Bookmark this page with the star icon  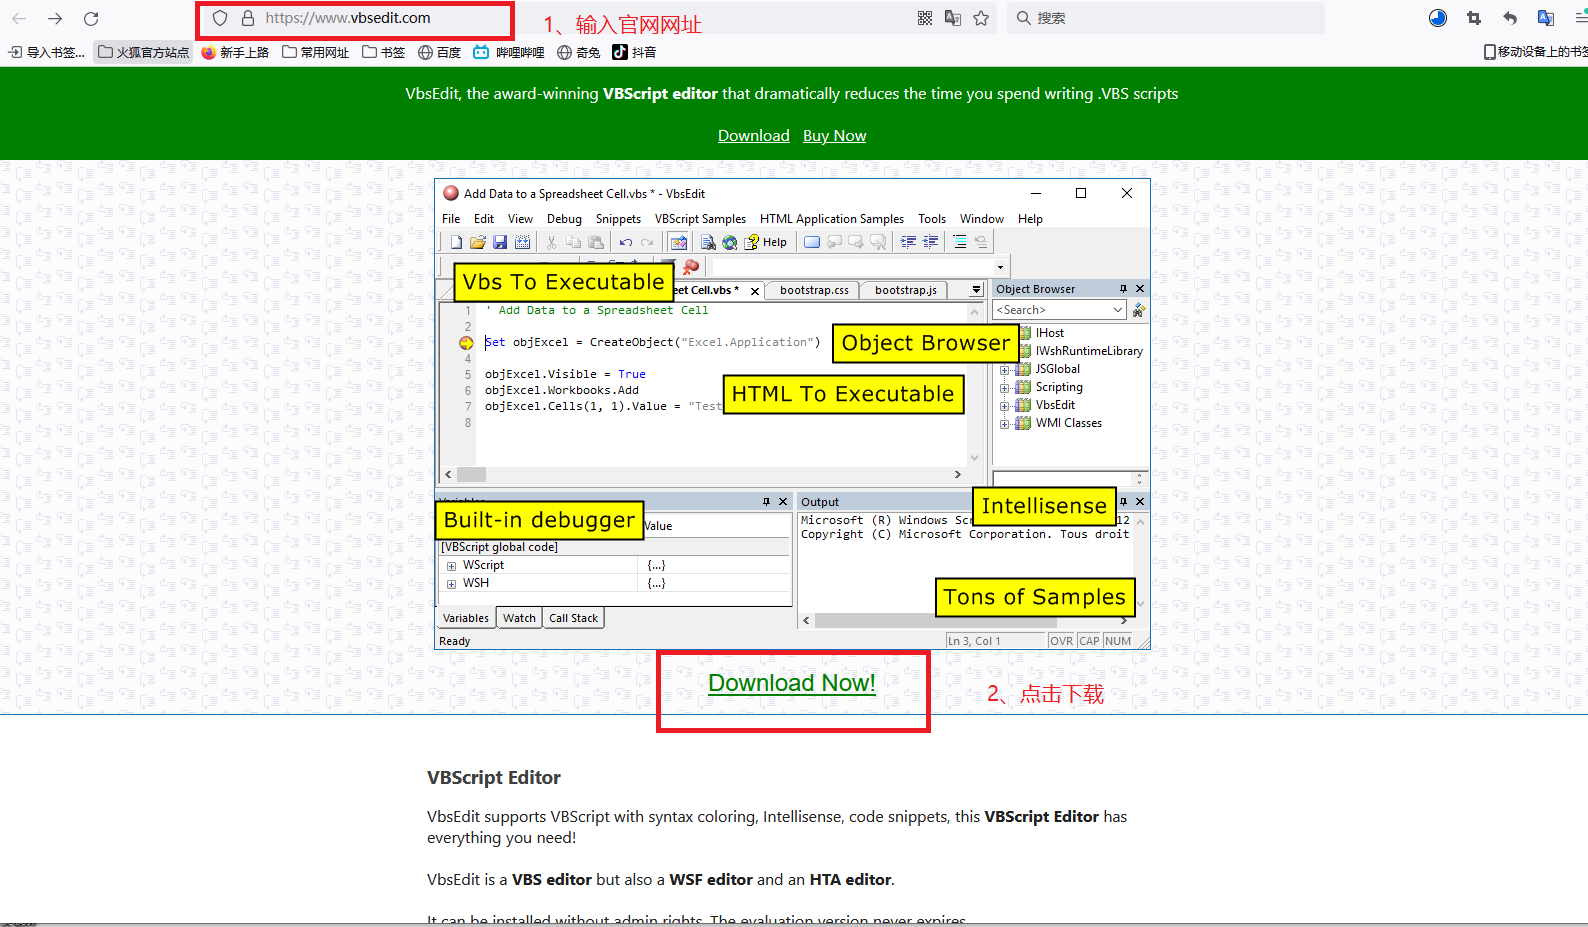pos(981,18)
